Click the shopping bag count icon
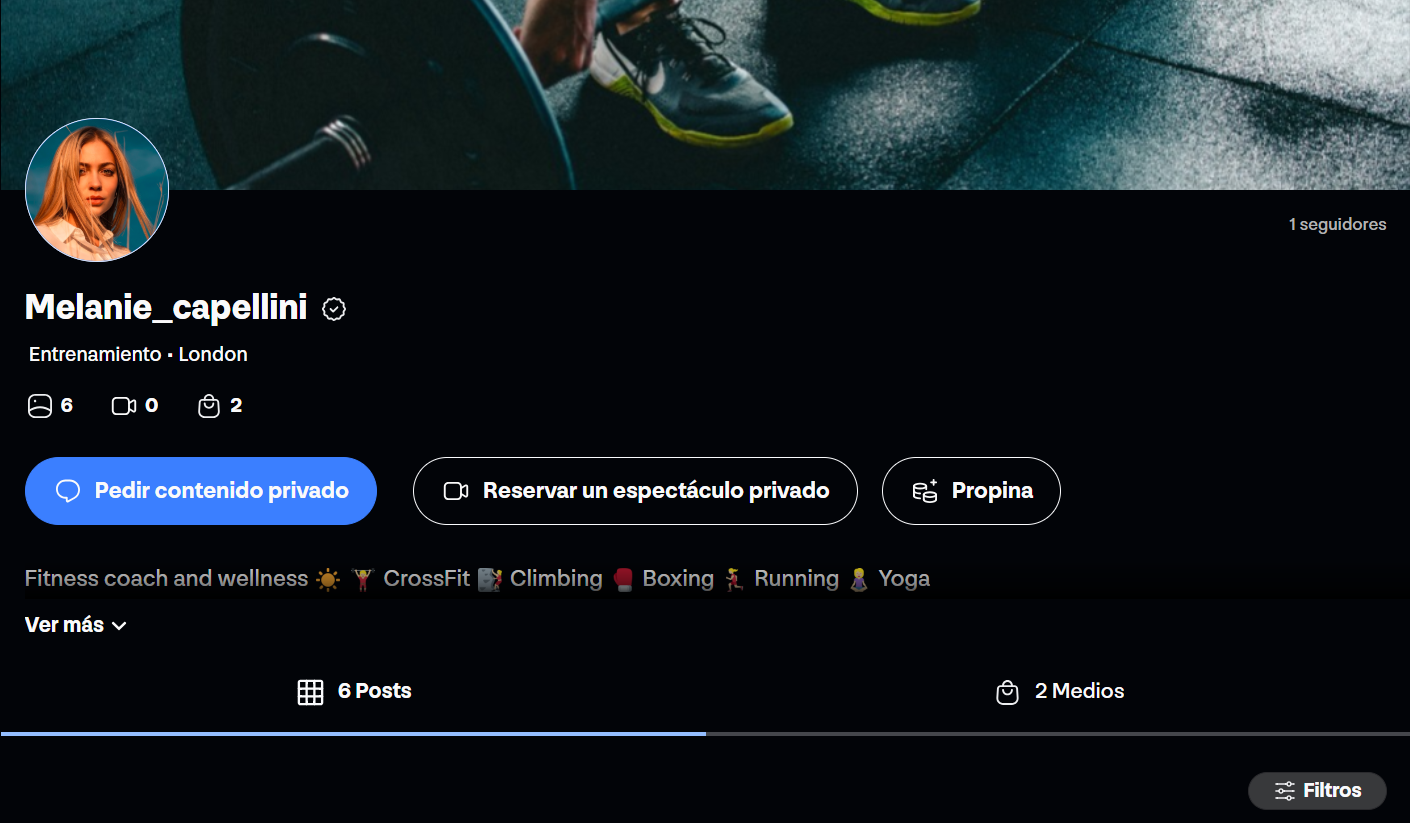 pos(208,406)
